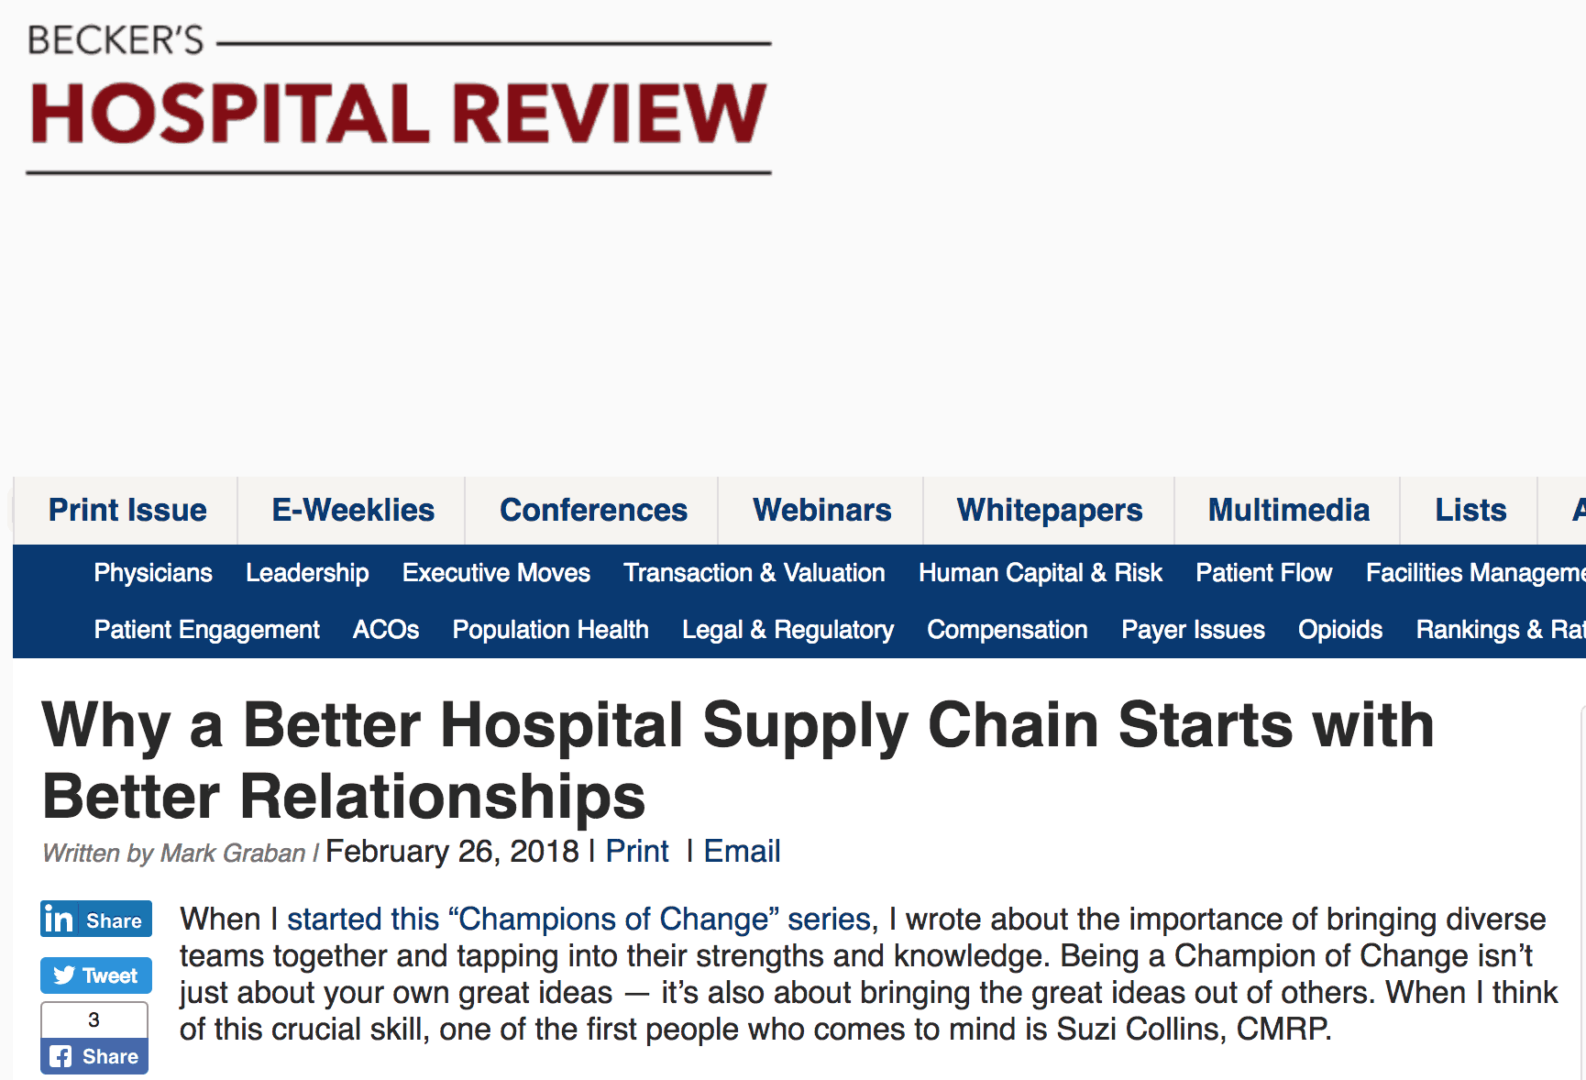Switch to the Multimedia tab
This screenshot has width=1586, height=1080.
click(1288, 510)
